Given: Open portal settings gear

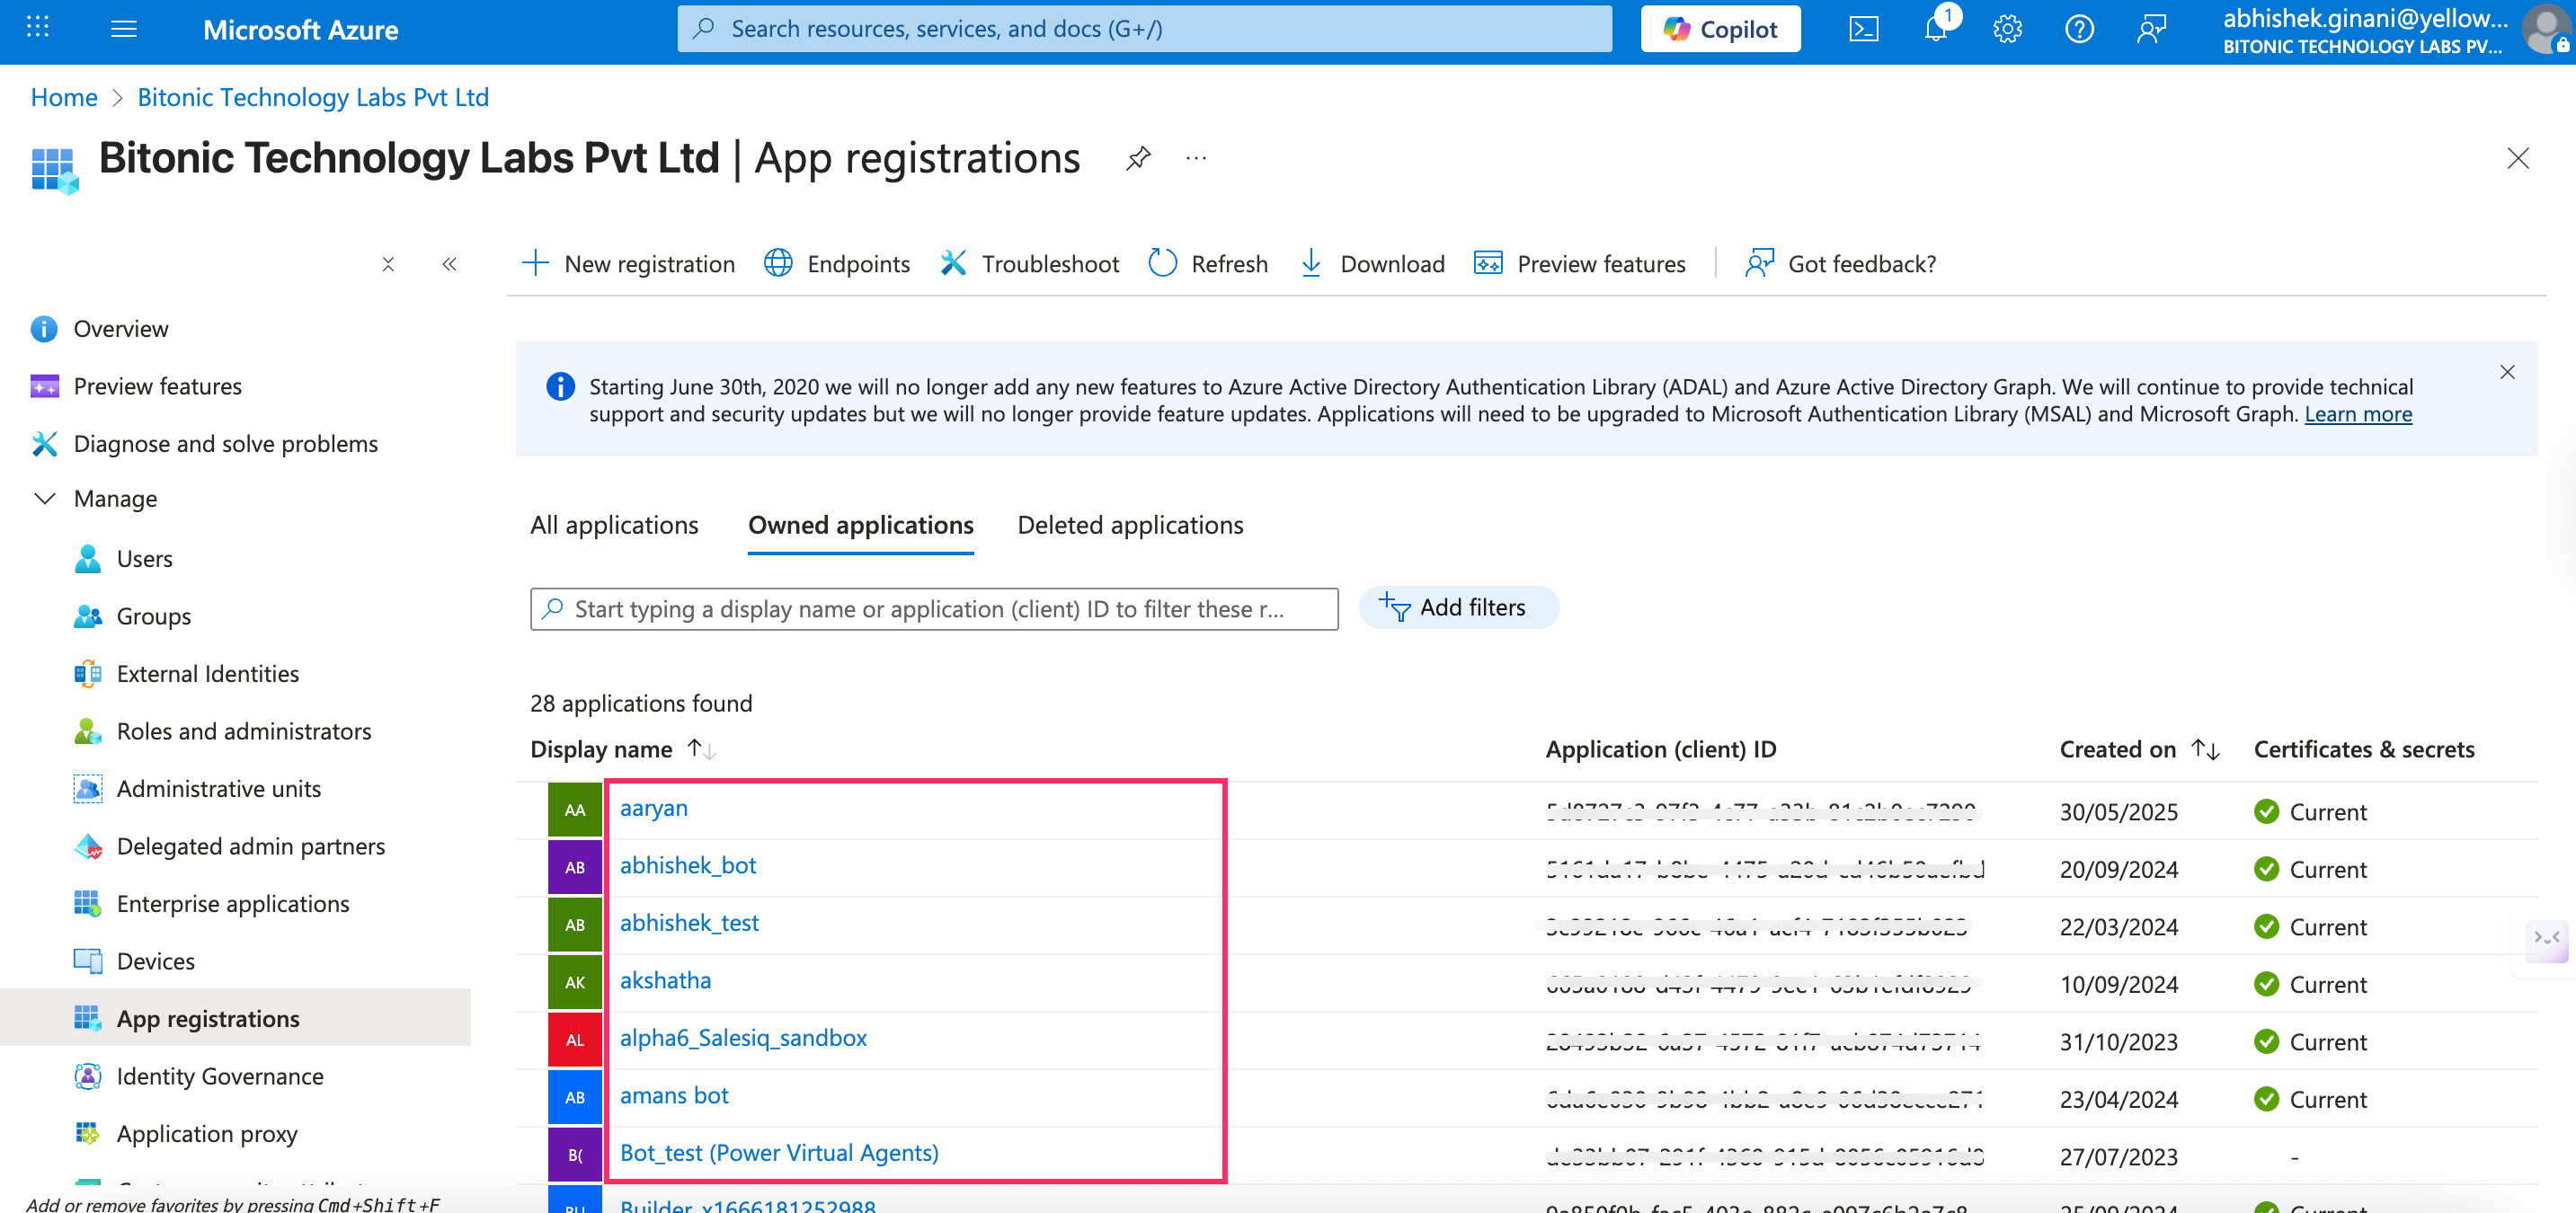Looking at the screenshot, I should click(2007, 29).
